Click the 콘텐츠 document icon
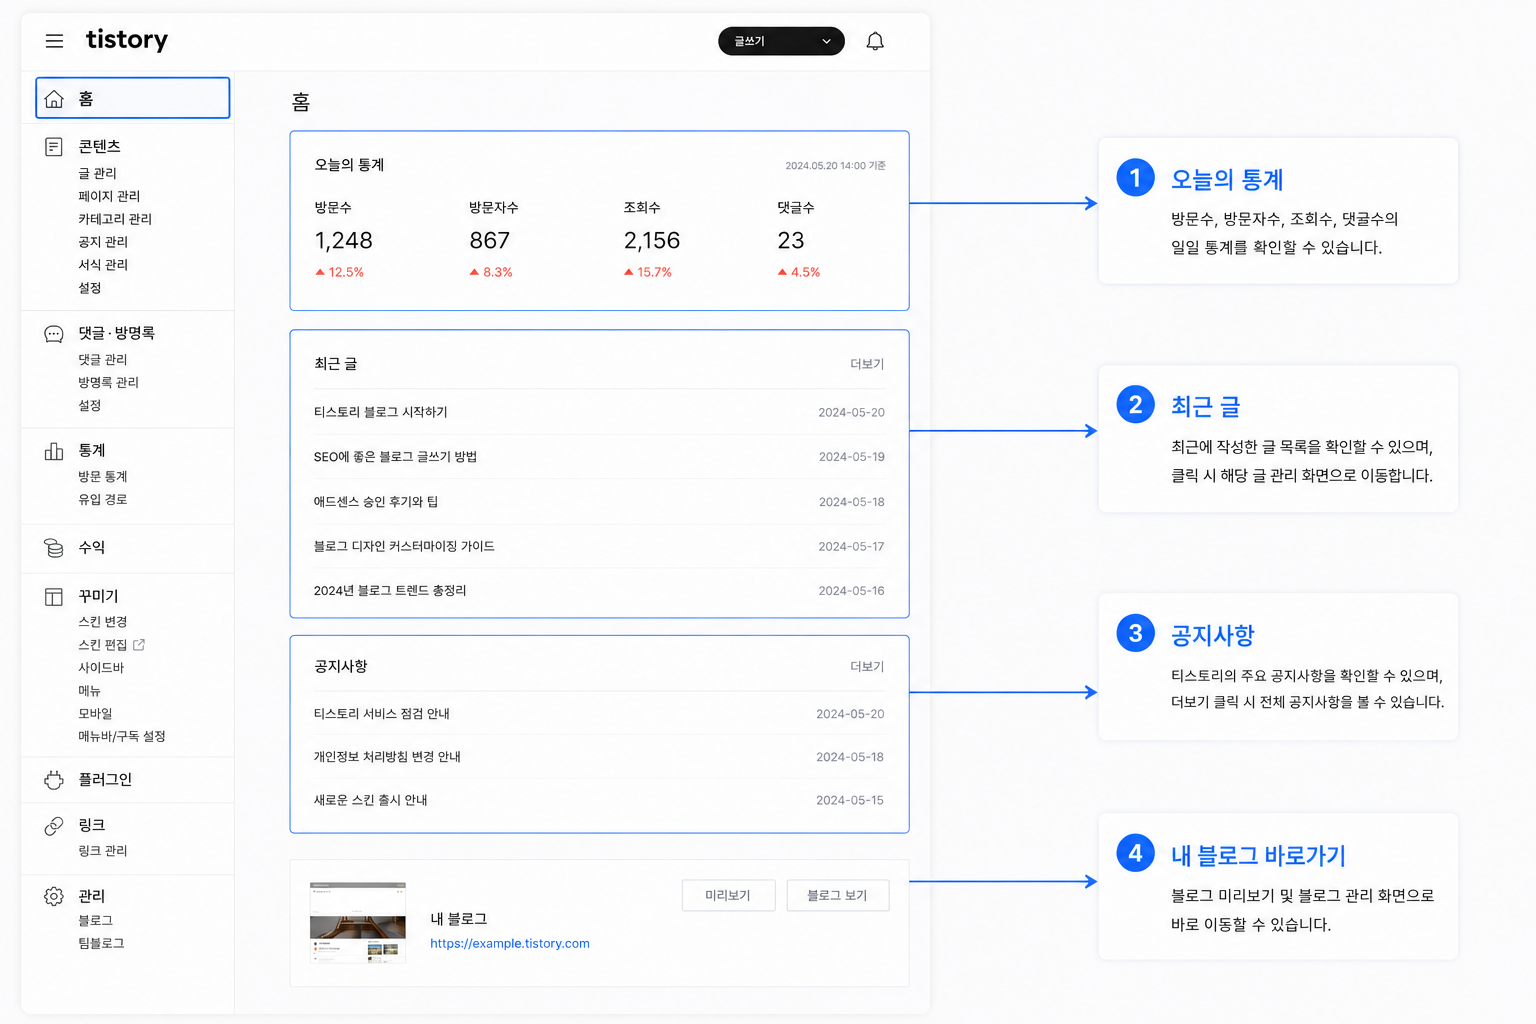The height and width of the screenshot is (1024, 1536). 54,147
